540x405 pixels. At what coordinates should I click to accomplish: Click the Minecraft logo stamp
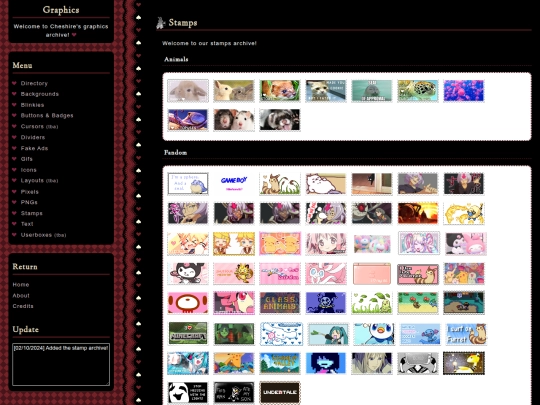coord(188,333)
